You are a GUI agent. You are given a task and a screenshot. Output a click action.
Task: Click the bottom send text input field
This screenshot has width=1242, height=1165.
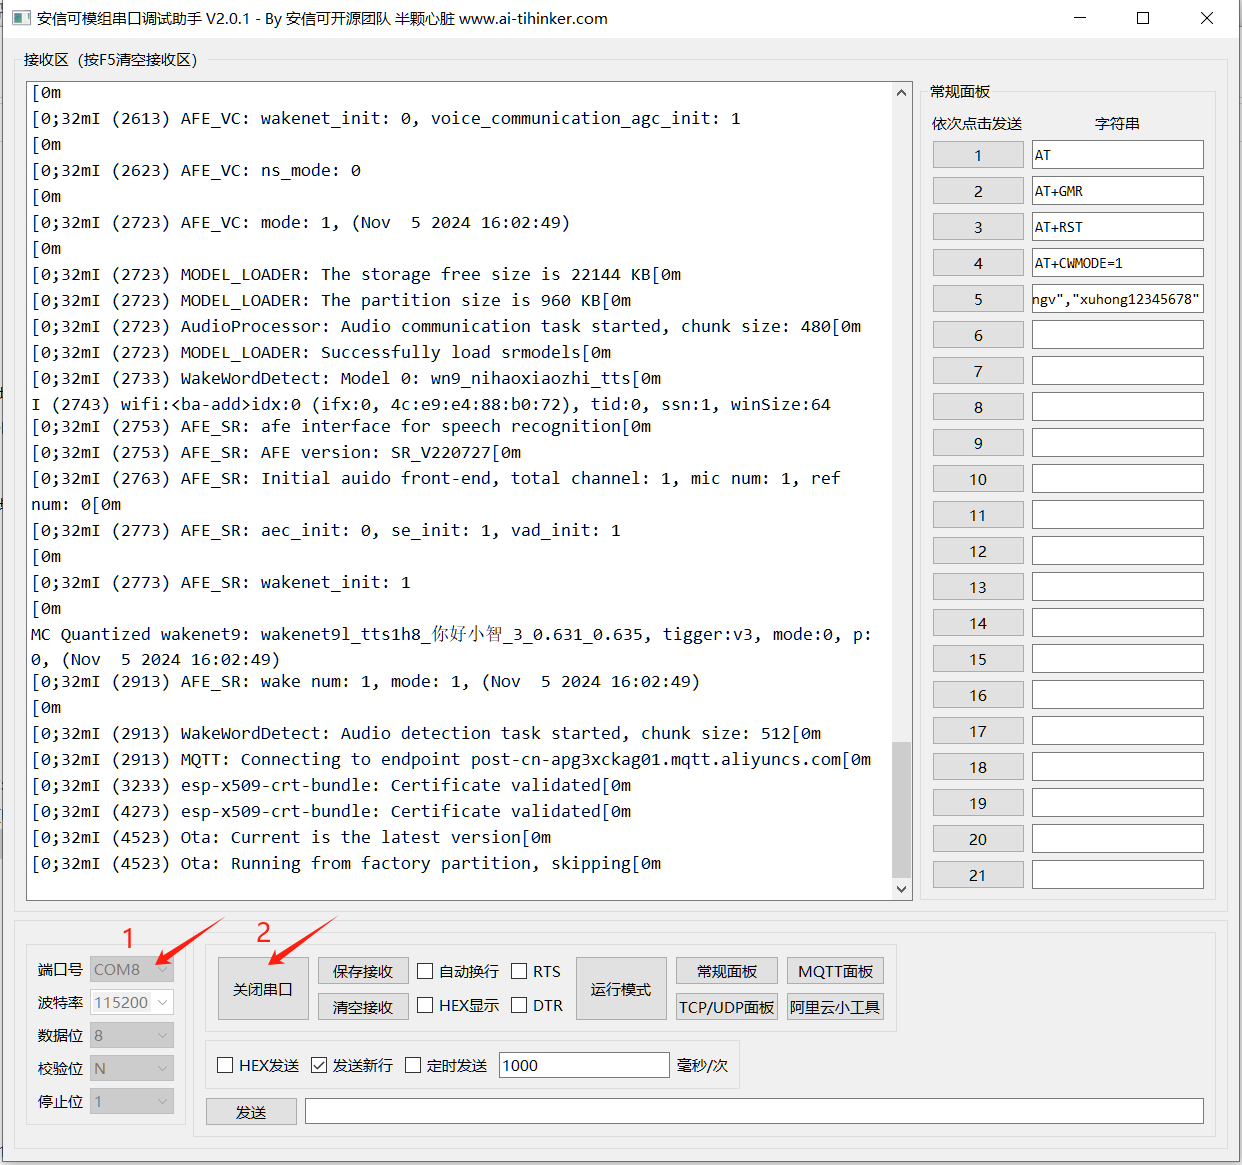coord(753,1111)
